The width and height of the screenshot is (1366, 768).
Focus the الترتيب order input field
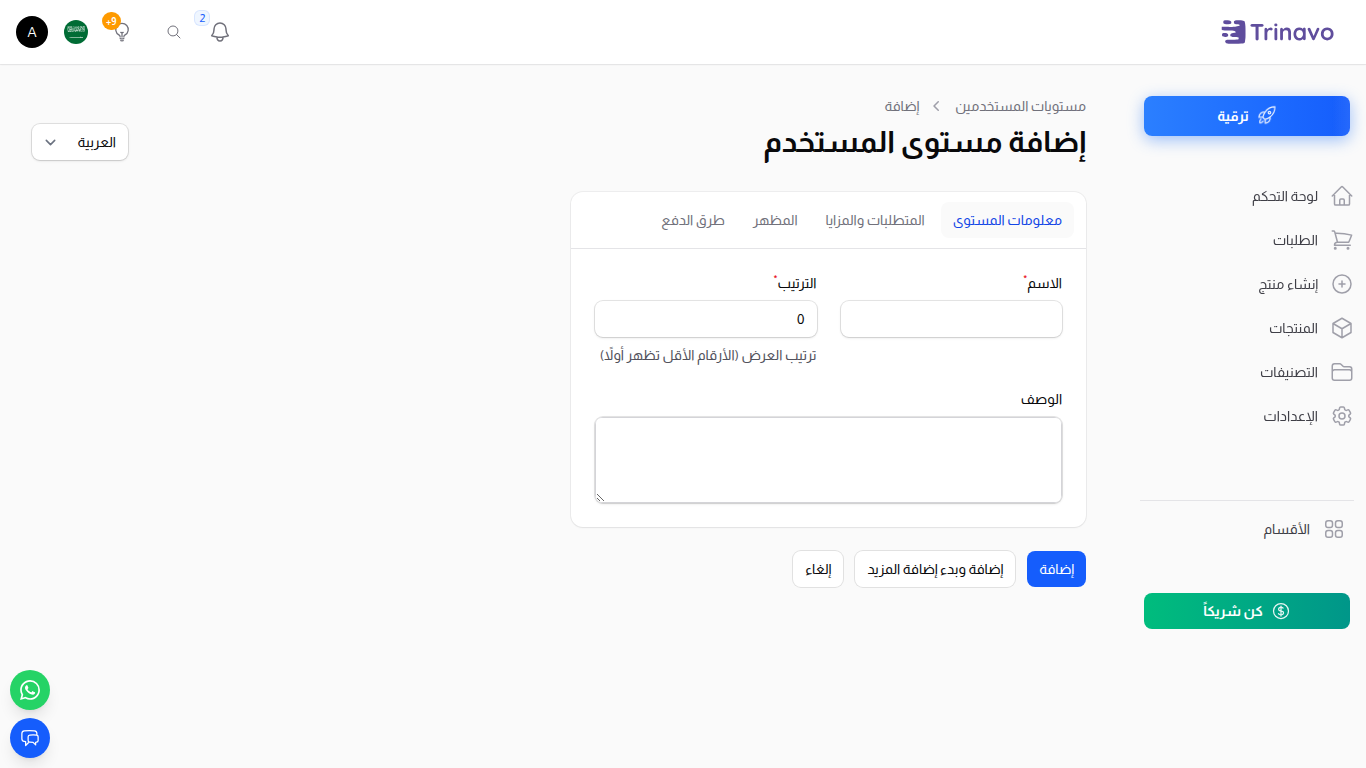706,319
